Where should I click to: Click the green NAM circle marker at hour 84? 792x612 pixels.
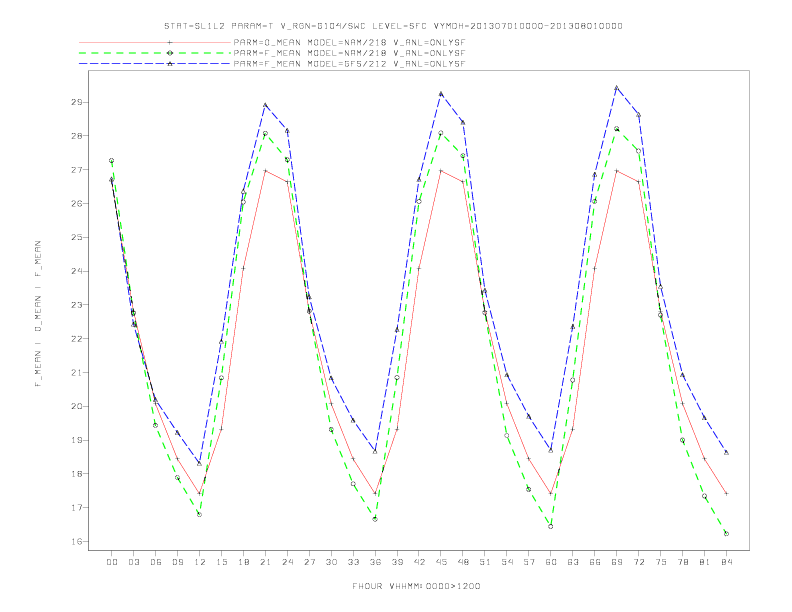[x=726, y=533]
